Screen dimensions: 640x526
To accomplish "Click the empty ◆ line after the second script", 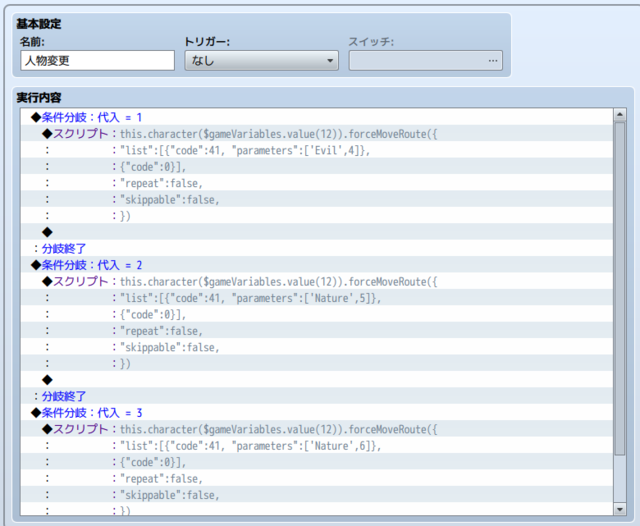I will 317,380.
